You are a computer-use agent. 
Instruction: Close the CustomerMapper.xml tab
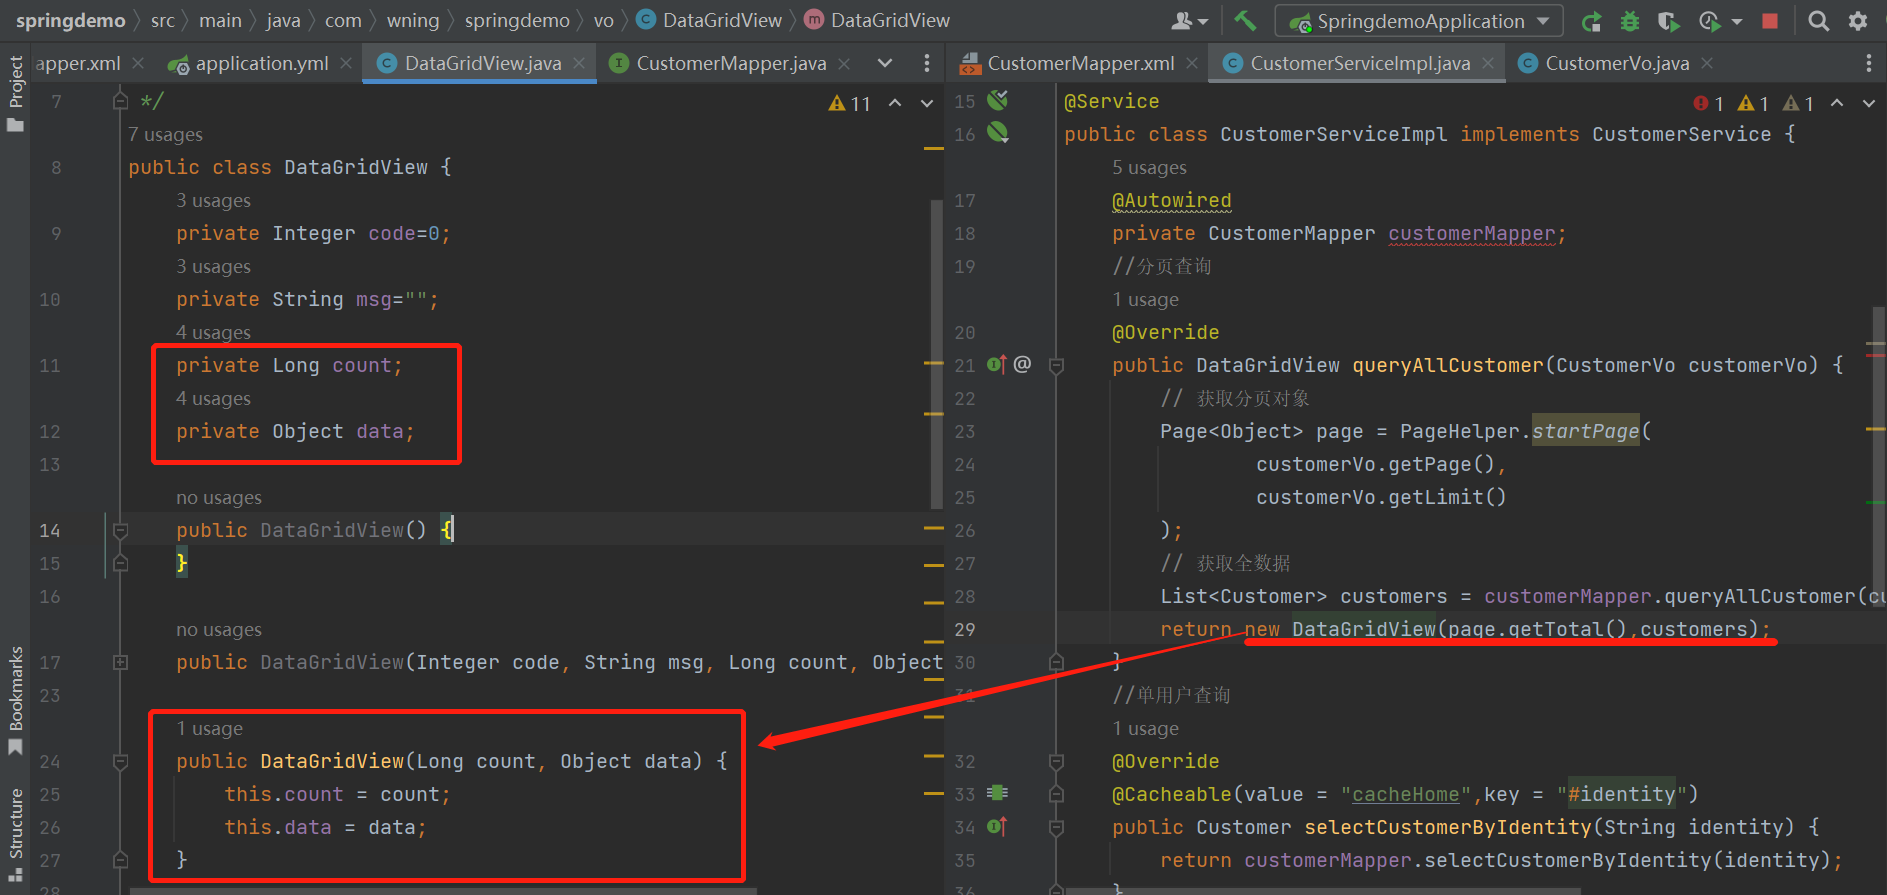(x=1192, y=63)
